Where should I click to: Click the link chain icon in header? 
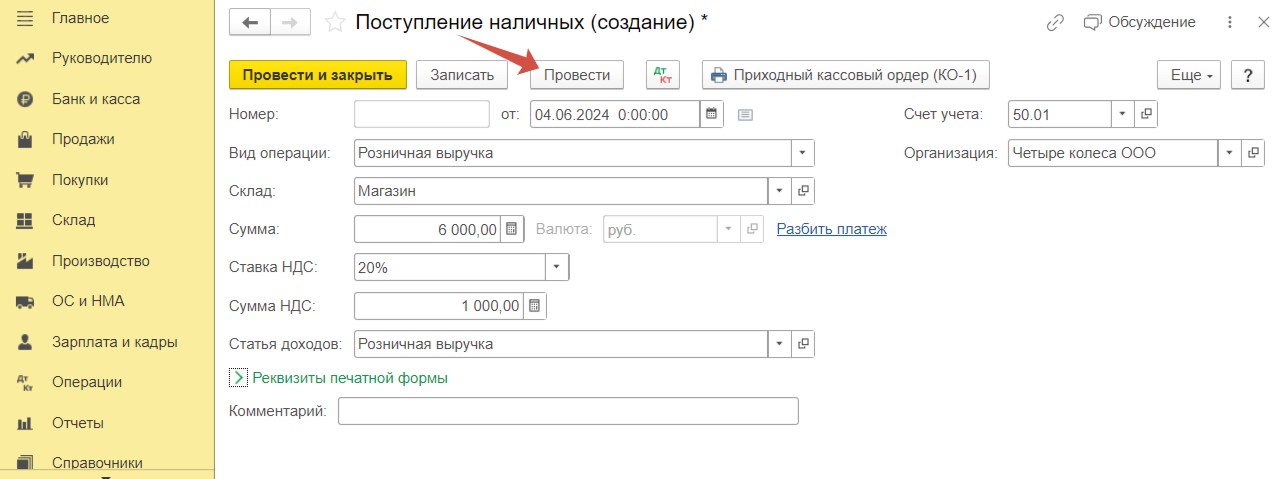click(1054, 22)
